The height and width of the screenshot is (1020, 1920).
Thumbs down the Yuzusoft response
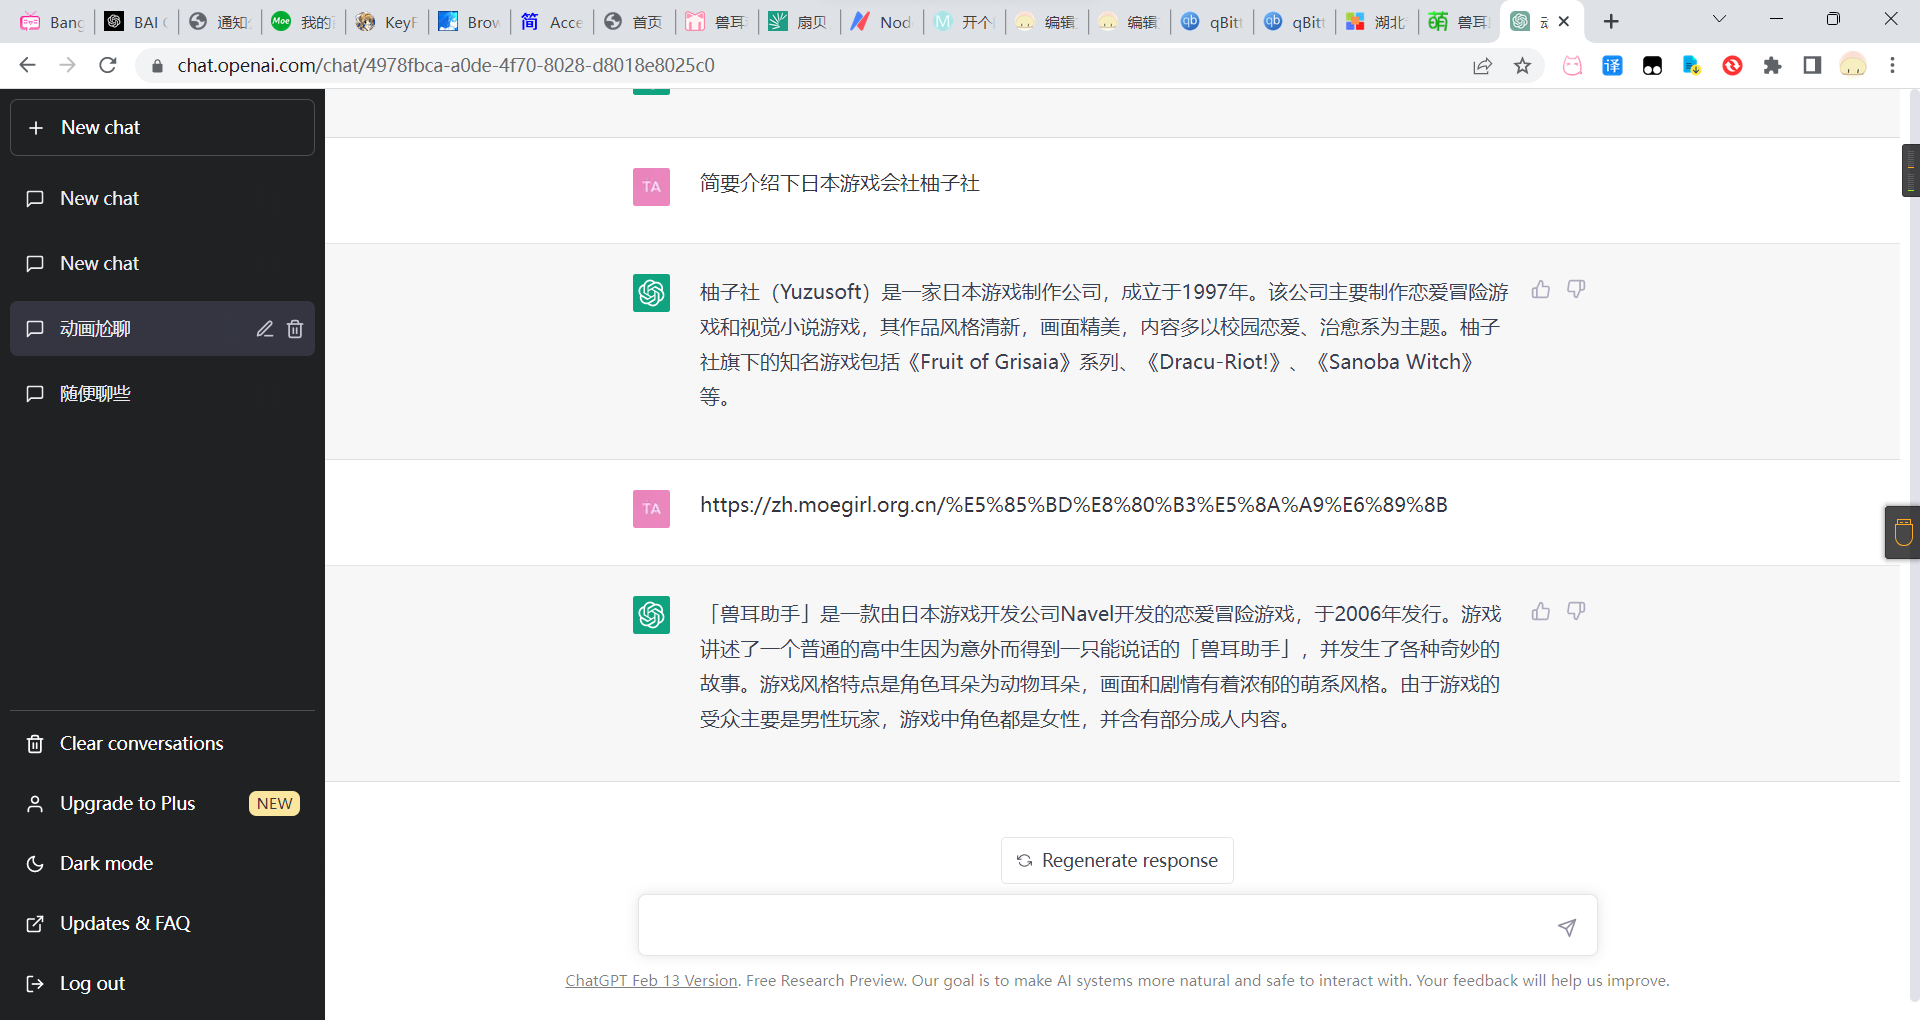click(x=1576, y=290)
